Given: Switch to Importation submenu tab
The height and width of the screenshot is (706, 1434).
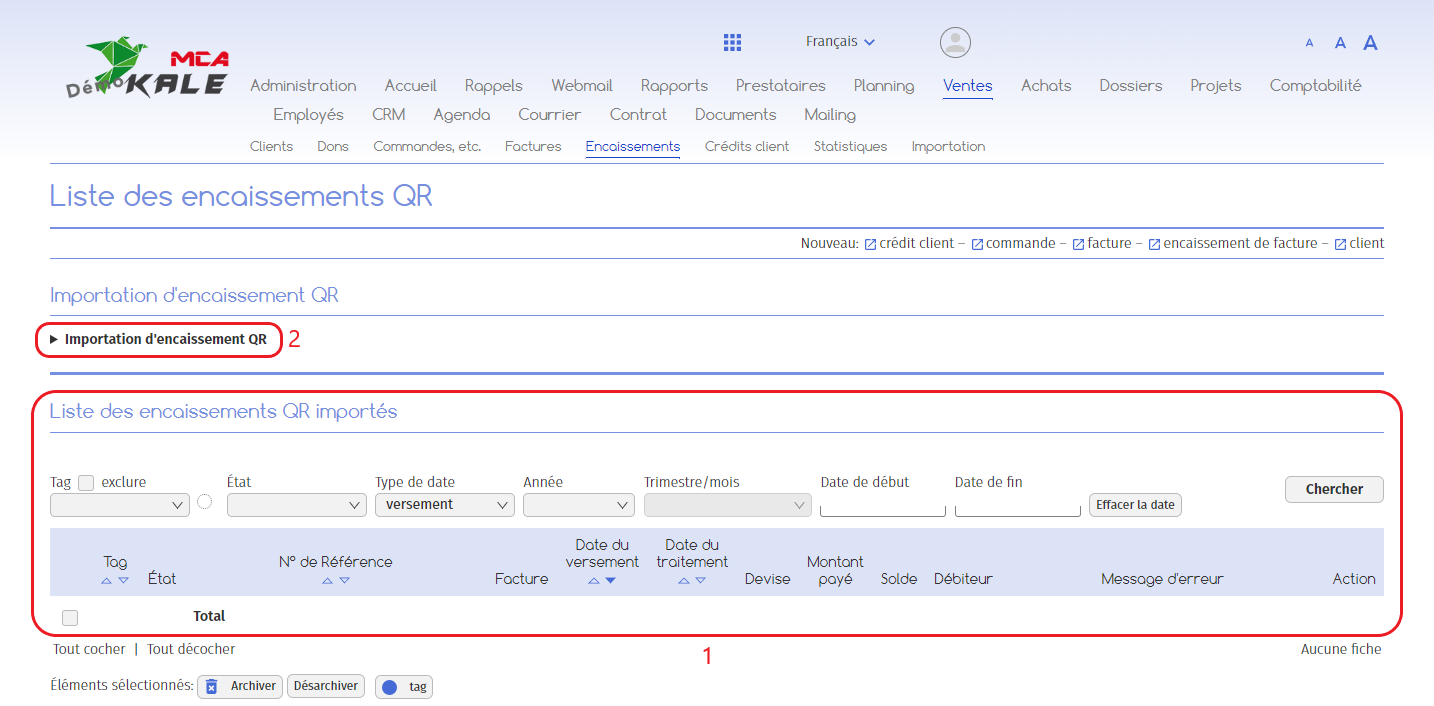Looking at the screenshot, I should click(948, 147).
